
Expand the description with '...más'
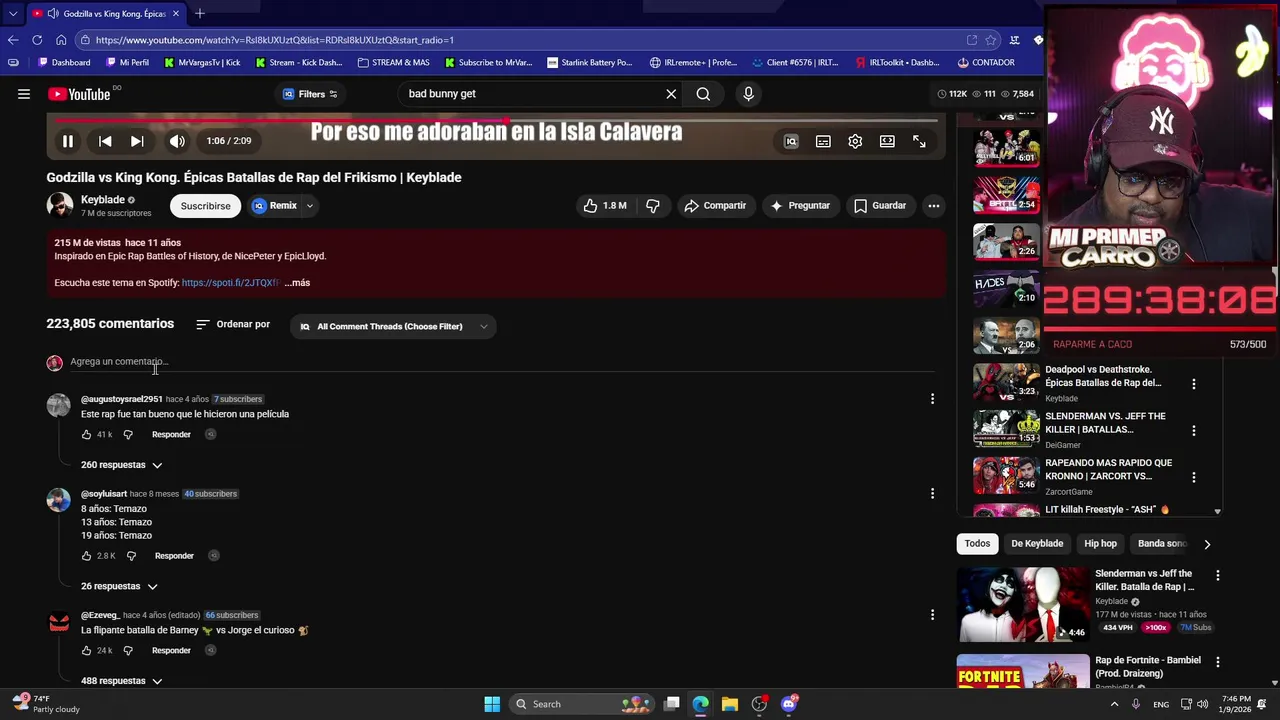tap(297, 283)
